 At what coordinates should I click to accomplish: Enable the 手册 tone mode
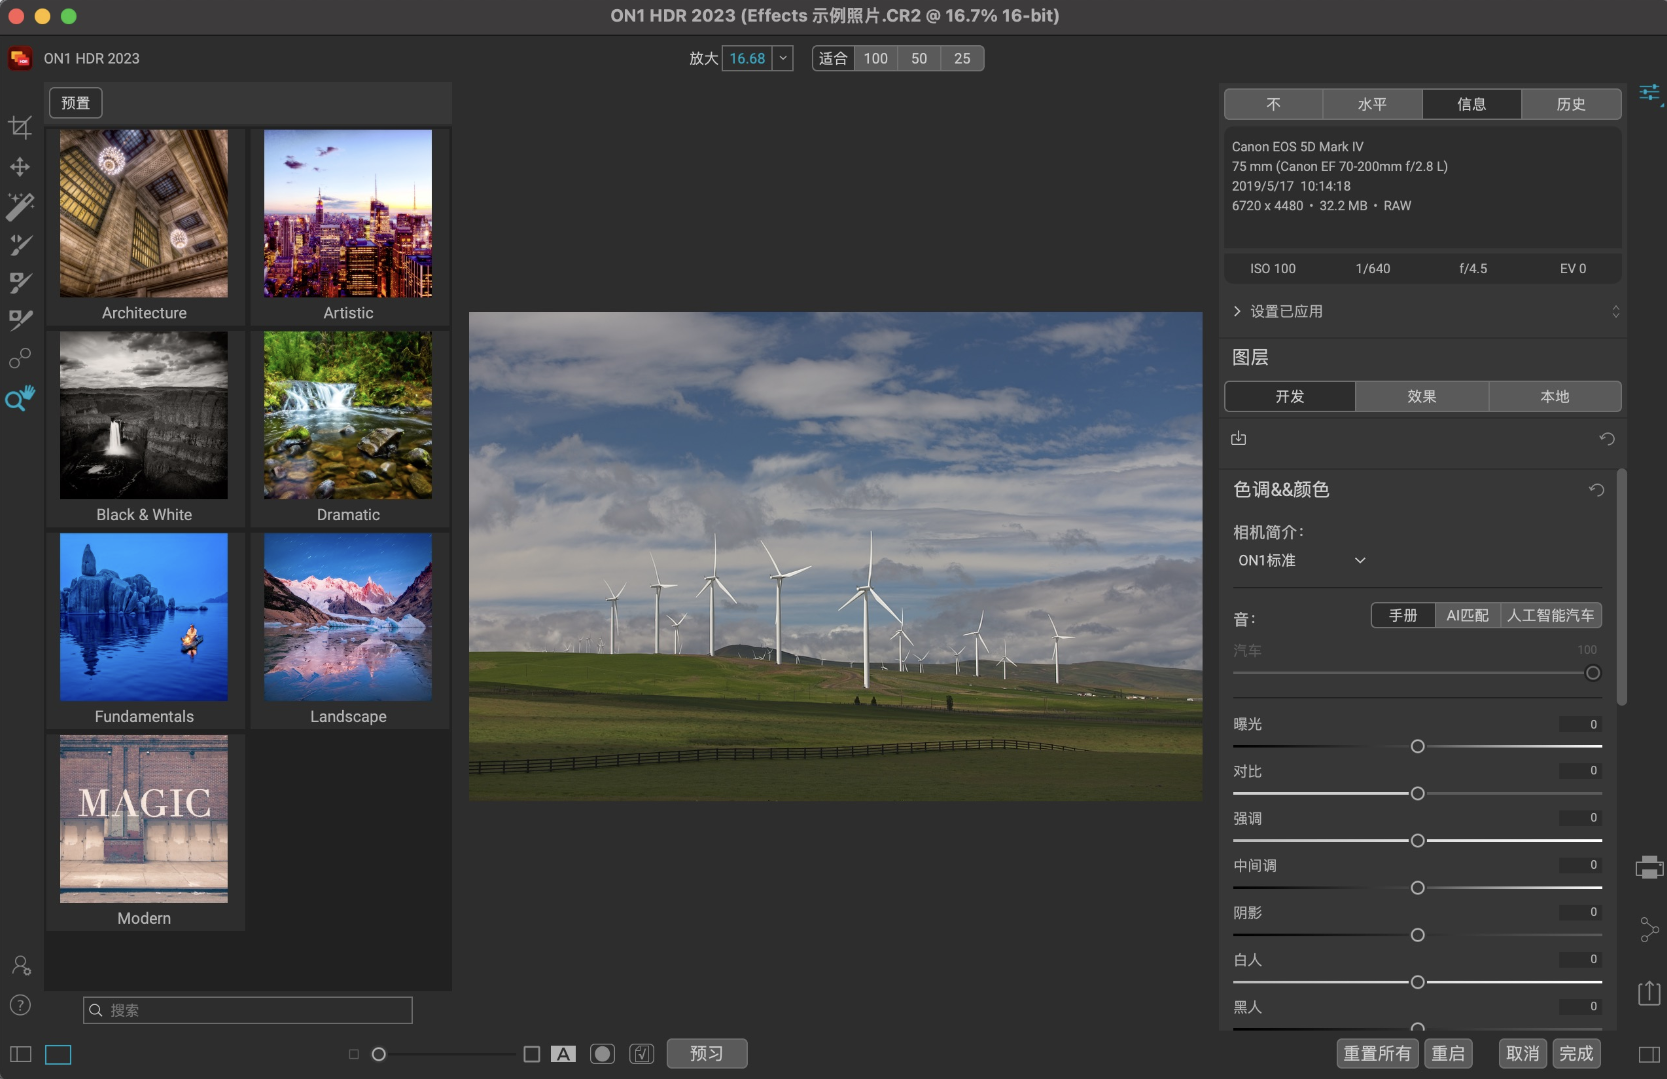(1402, 615)
